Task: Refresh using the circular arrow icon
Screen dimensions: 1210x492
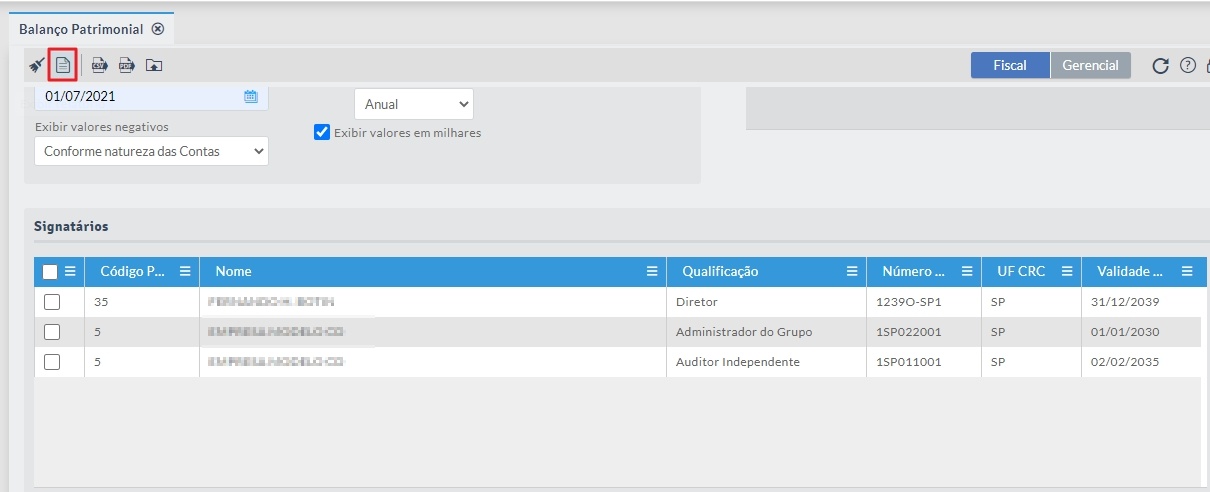Action: (x=1160, y=66)
